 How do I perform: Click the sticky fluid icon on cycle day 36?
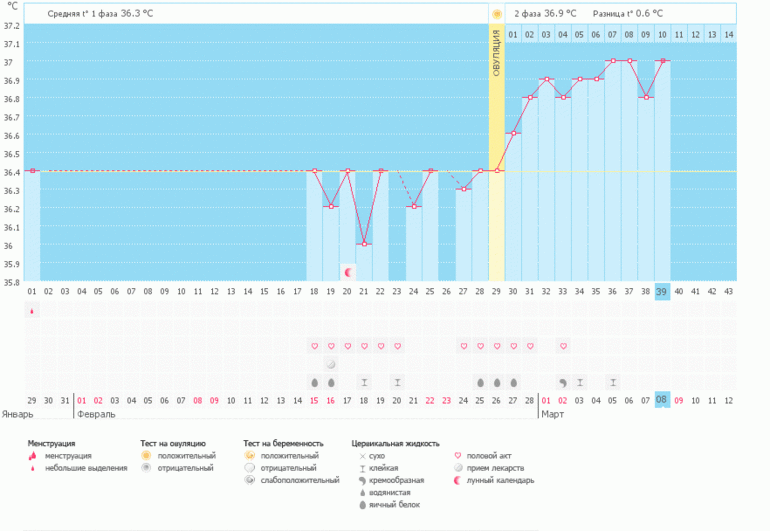click(613, 382)
